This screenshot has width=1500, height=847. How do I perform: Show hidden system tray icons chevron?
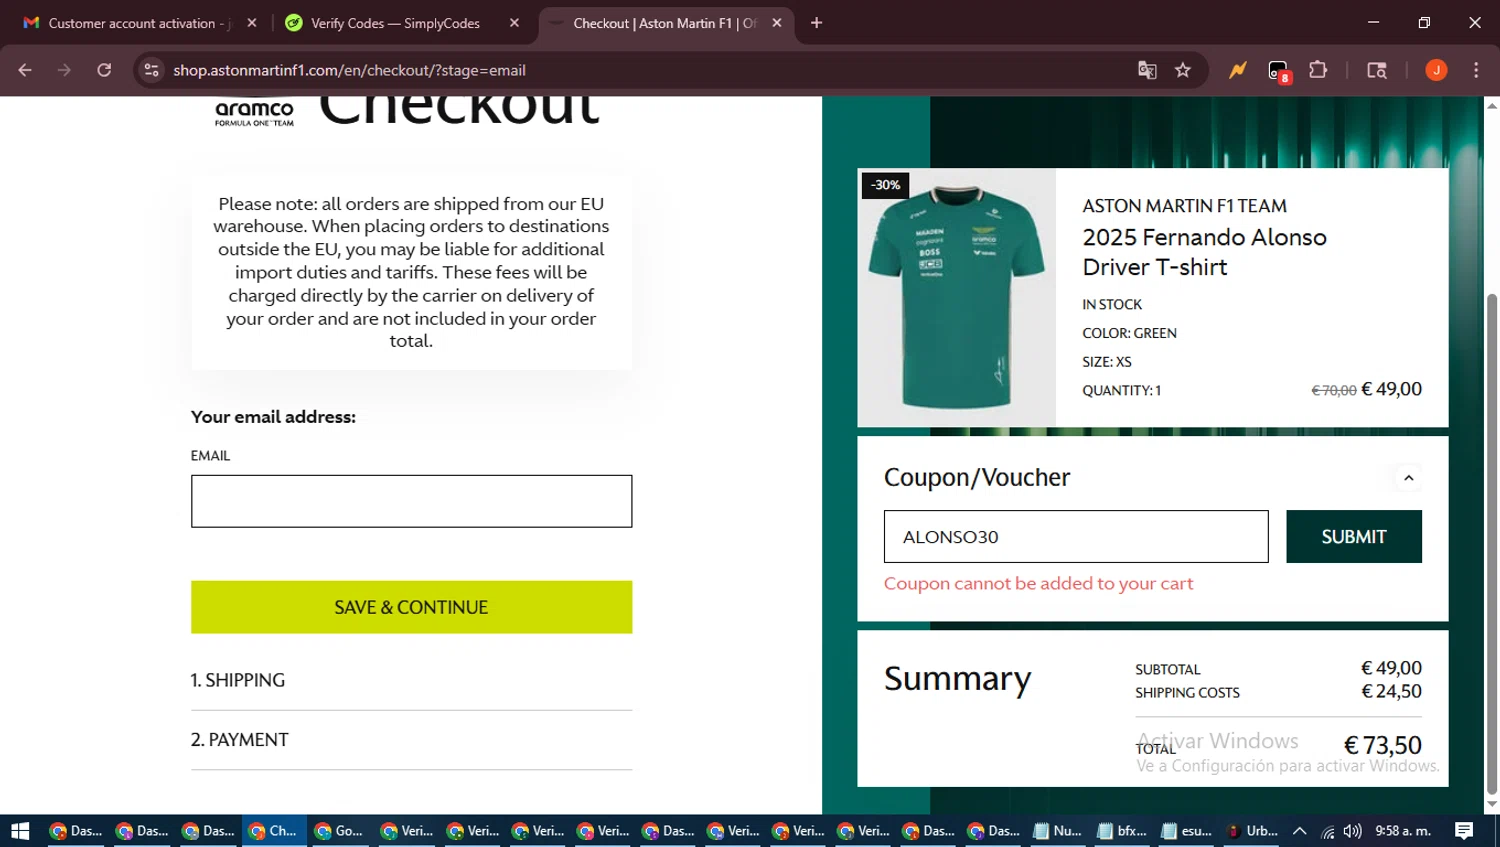point(1300,831)
